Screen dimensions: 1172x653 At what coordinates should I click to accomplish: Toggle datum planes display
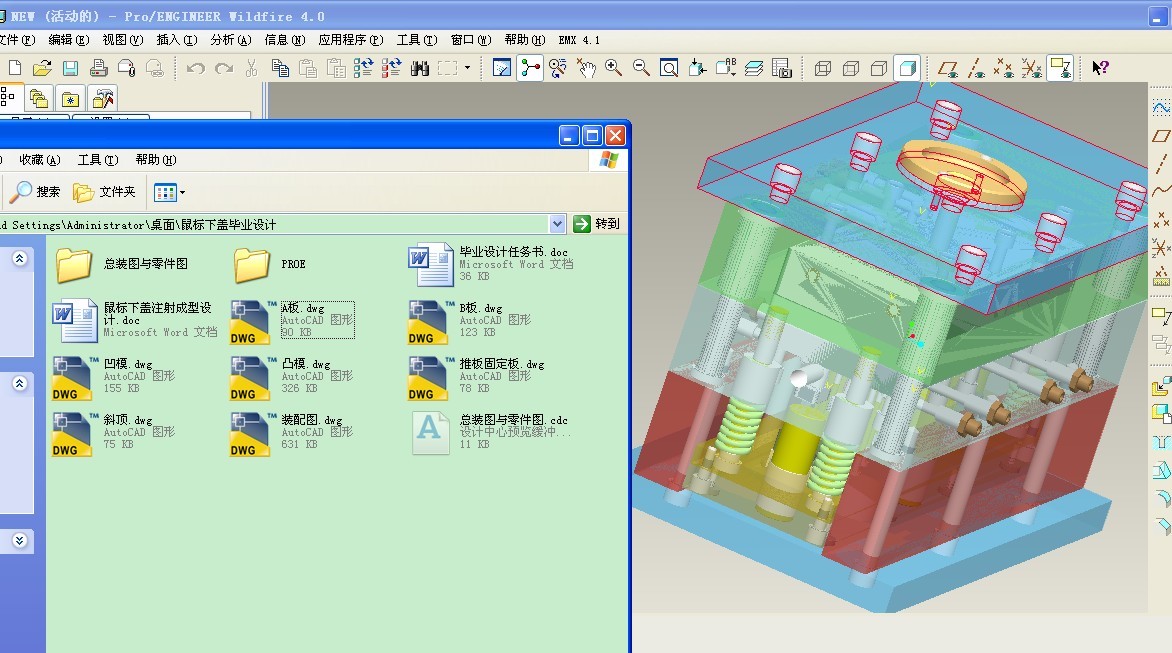[949, 68]
